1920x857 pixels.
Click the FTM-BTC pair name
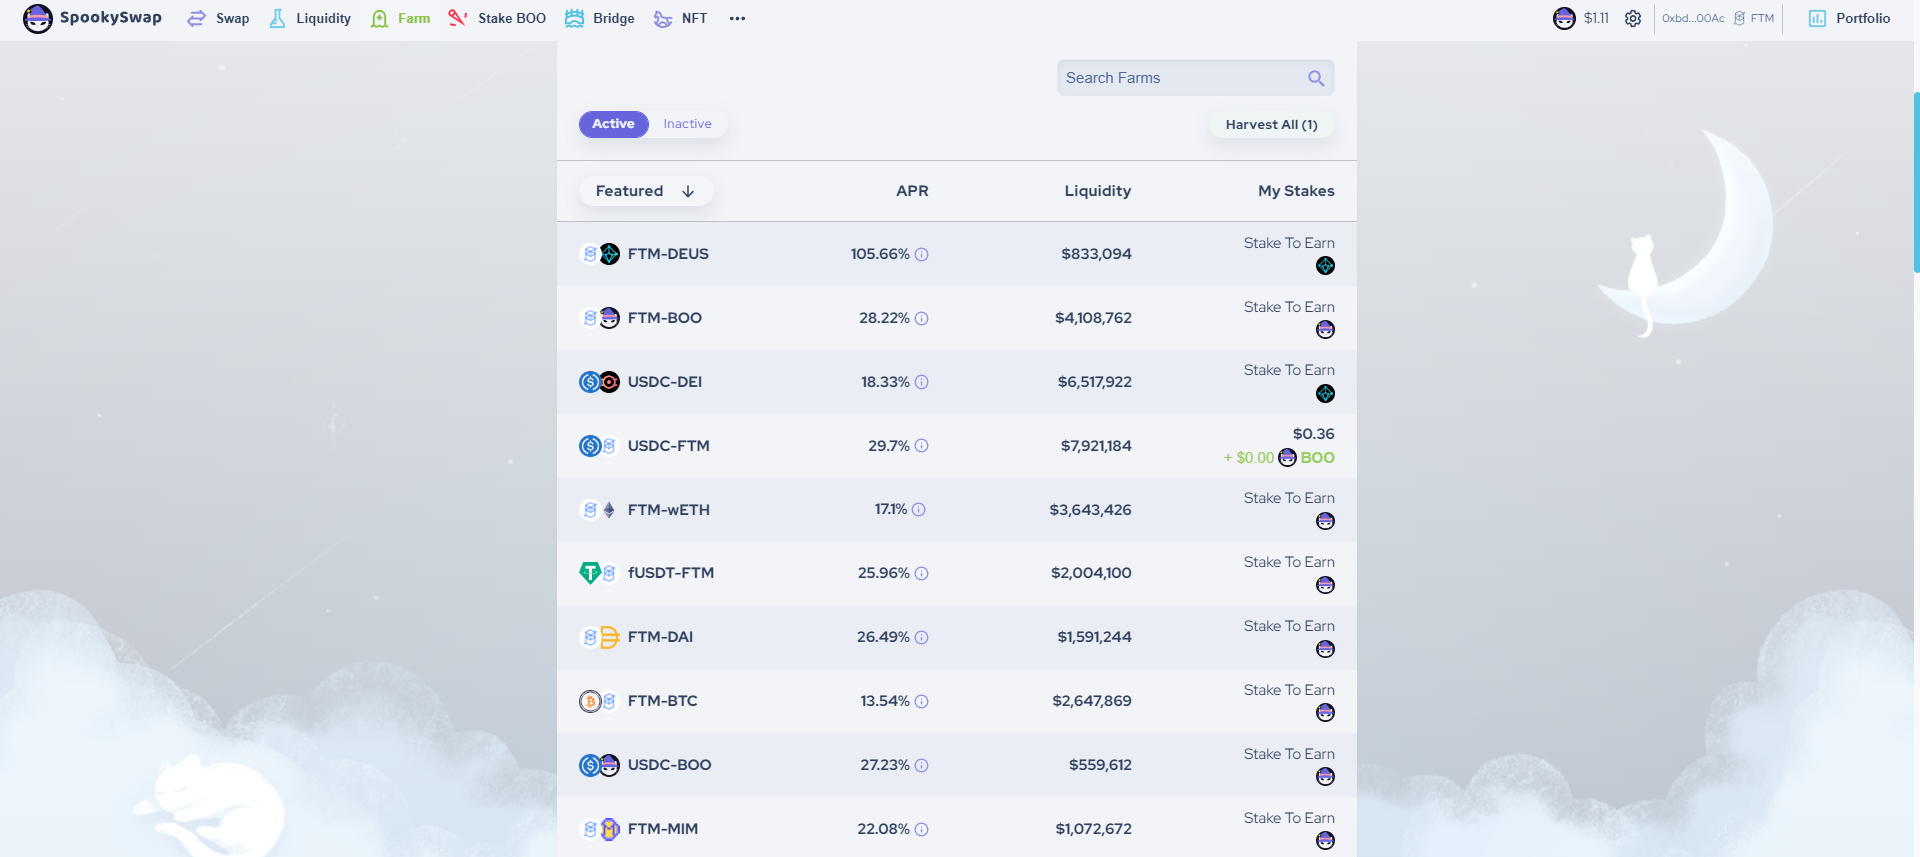click(663, 701)
